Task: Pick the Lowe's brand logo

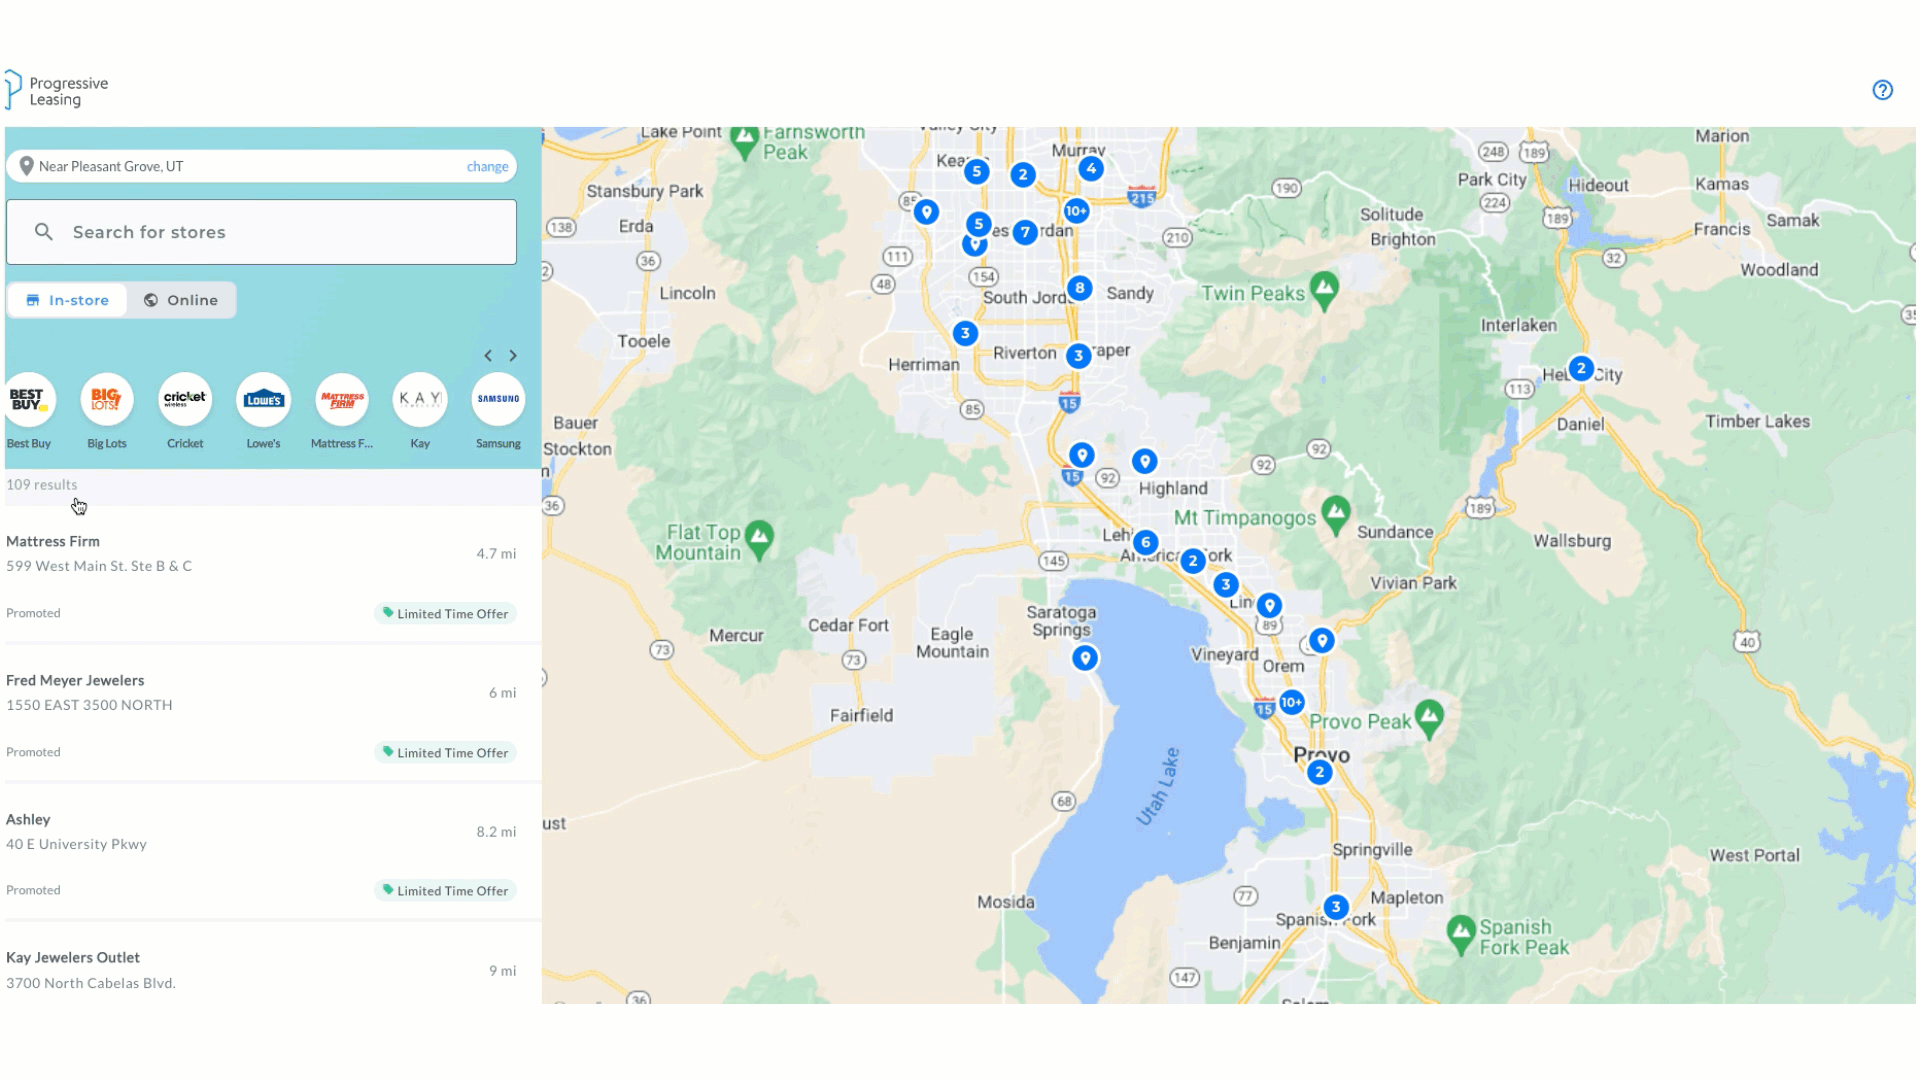Action: click(x=264, y=400)
